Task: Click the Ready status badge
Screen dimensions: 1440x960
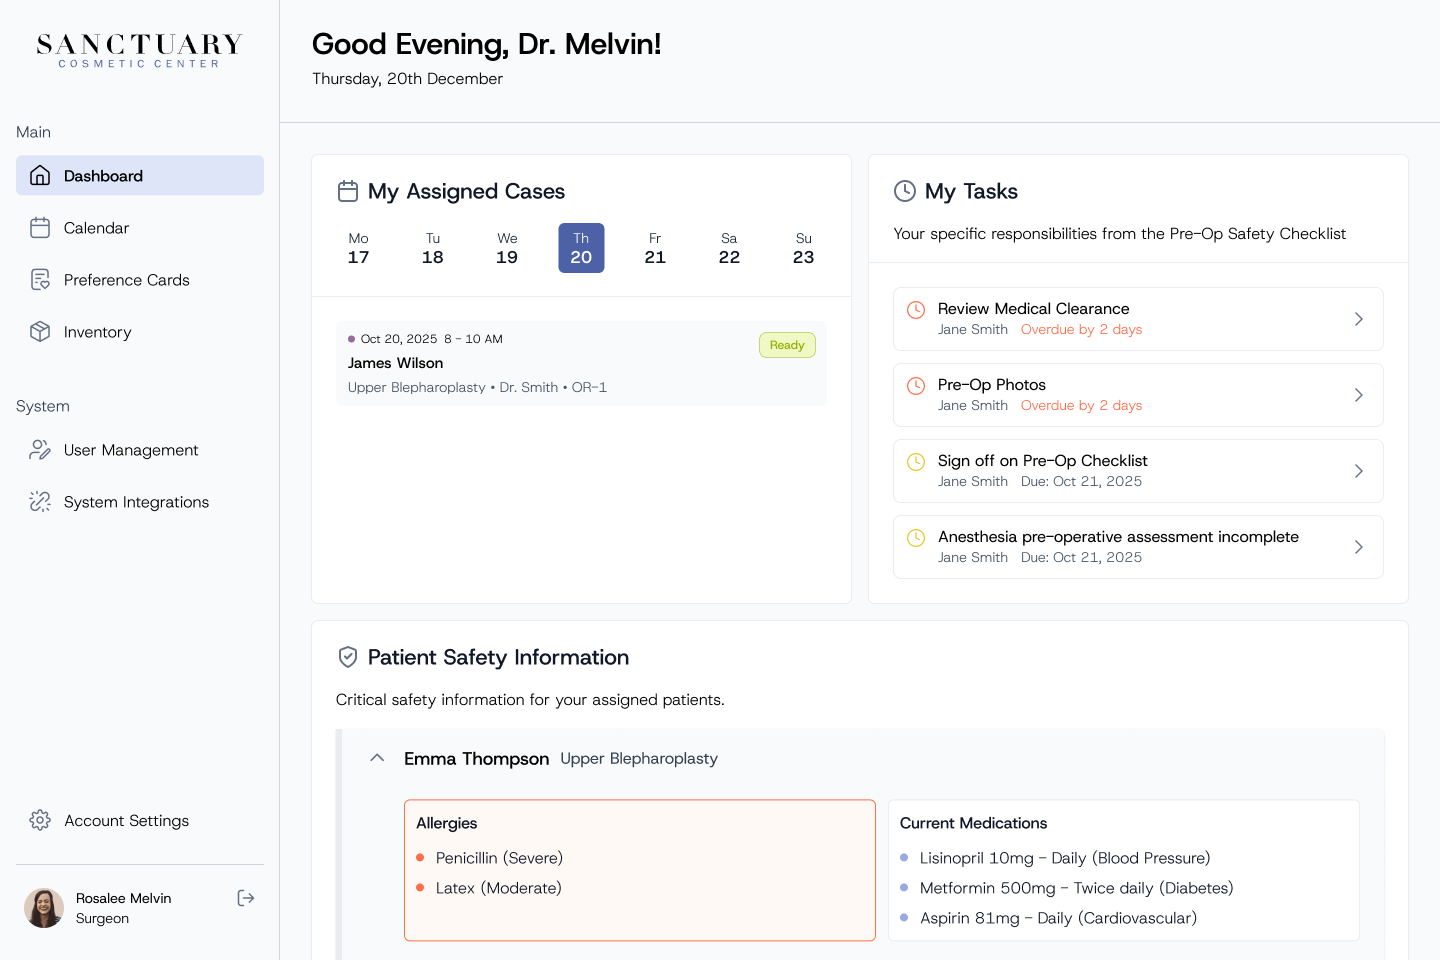Action: pos(787,345)
